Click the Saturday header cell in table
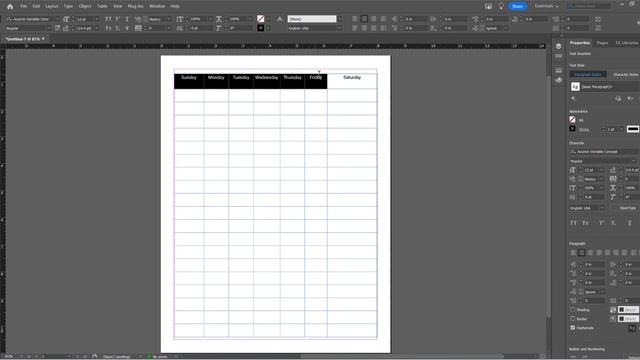Image resolution: width=640 pixels, height=360 pixels. pyautogui.click(x=352, y=81)
